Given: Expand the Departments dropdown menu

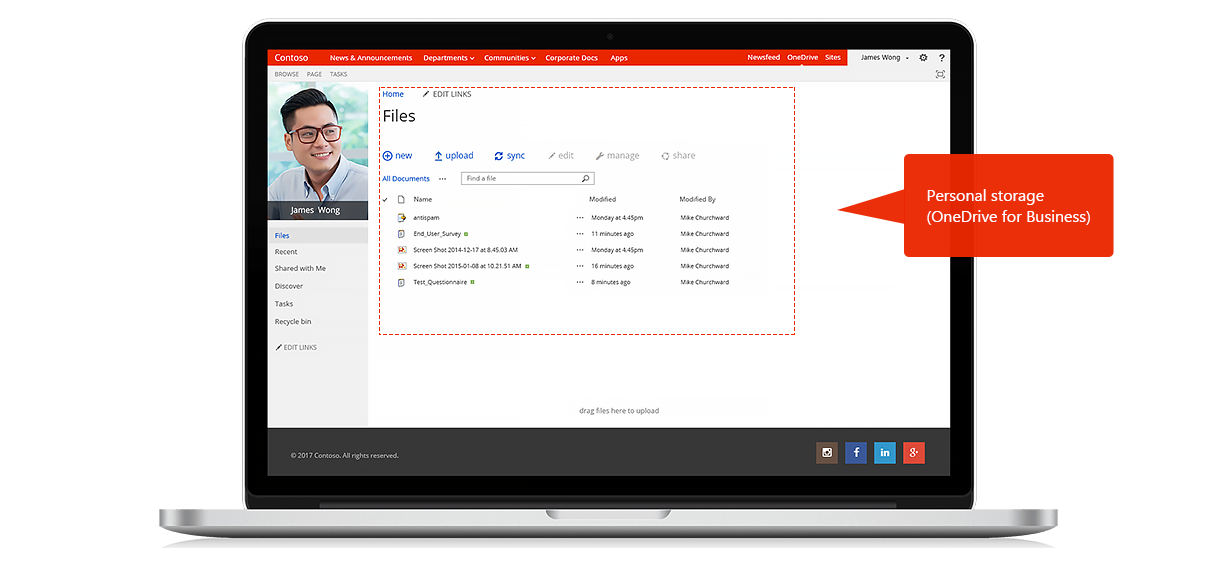Looking at the screenshot, I should (449, 58).
